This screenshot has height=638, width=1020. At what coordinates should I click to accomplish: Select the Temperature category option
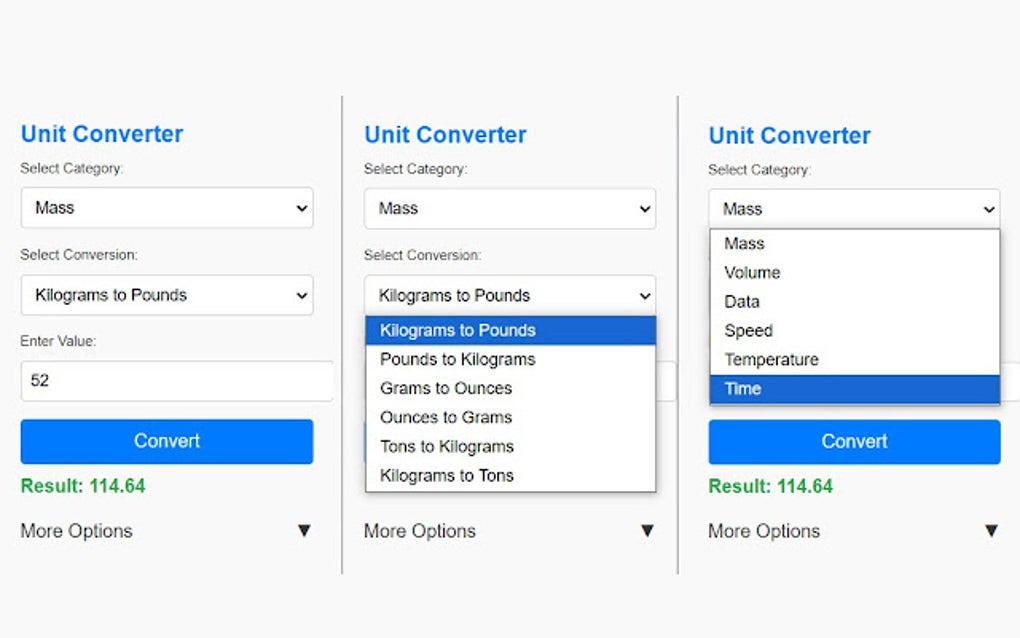771,359
